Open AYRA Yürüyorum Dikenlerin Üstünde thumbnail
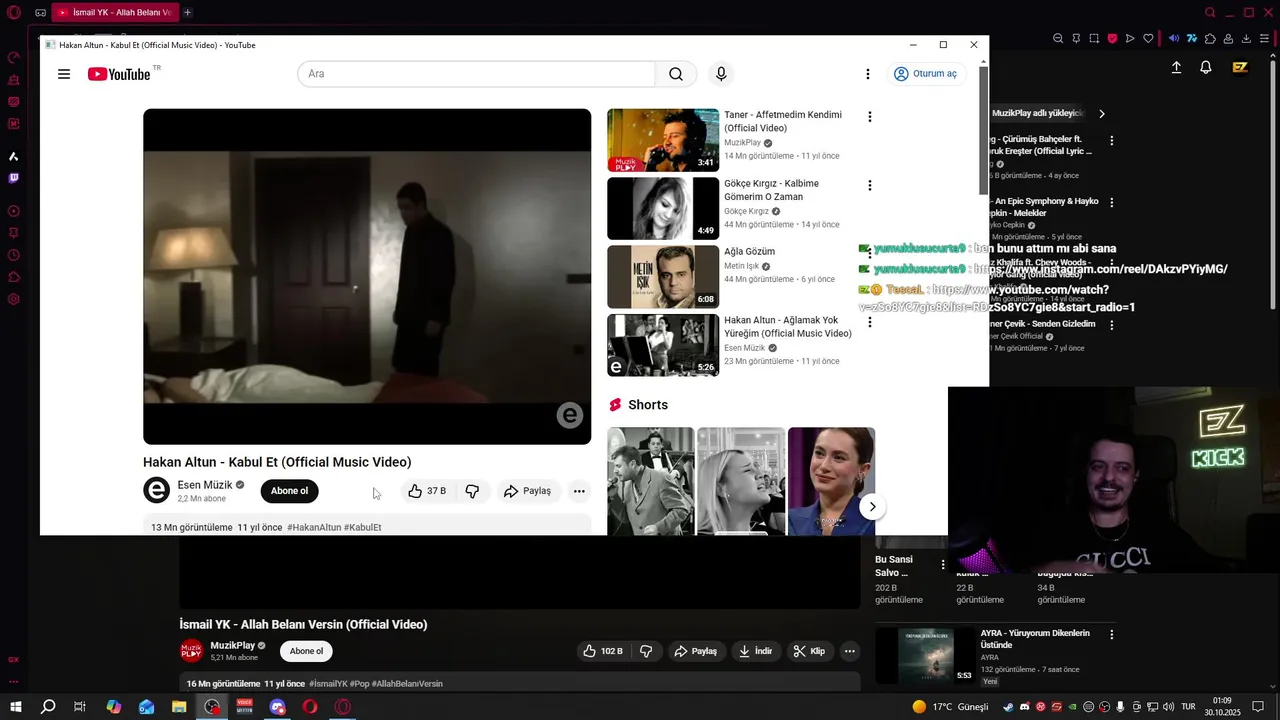The width and height of the screenshot is (1280, 720). pyautogui.click(x=925, y=655)
